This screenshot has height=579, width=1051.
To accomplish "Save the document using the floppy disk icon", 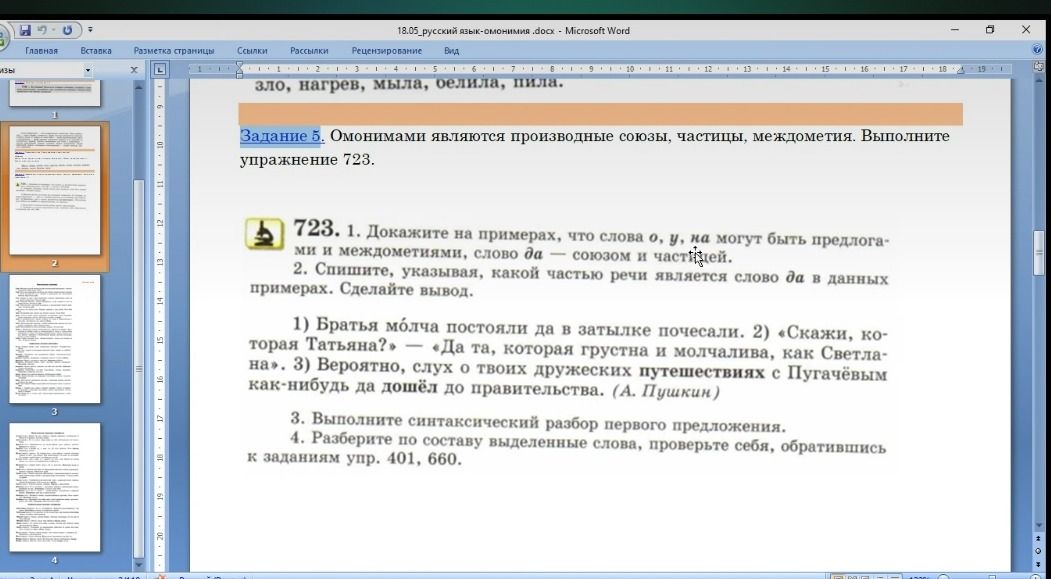I will click(25, 30).
